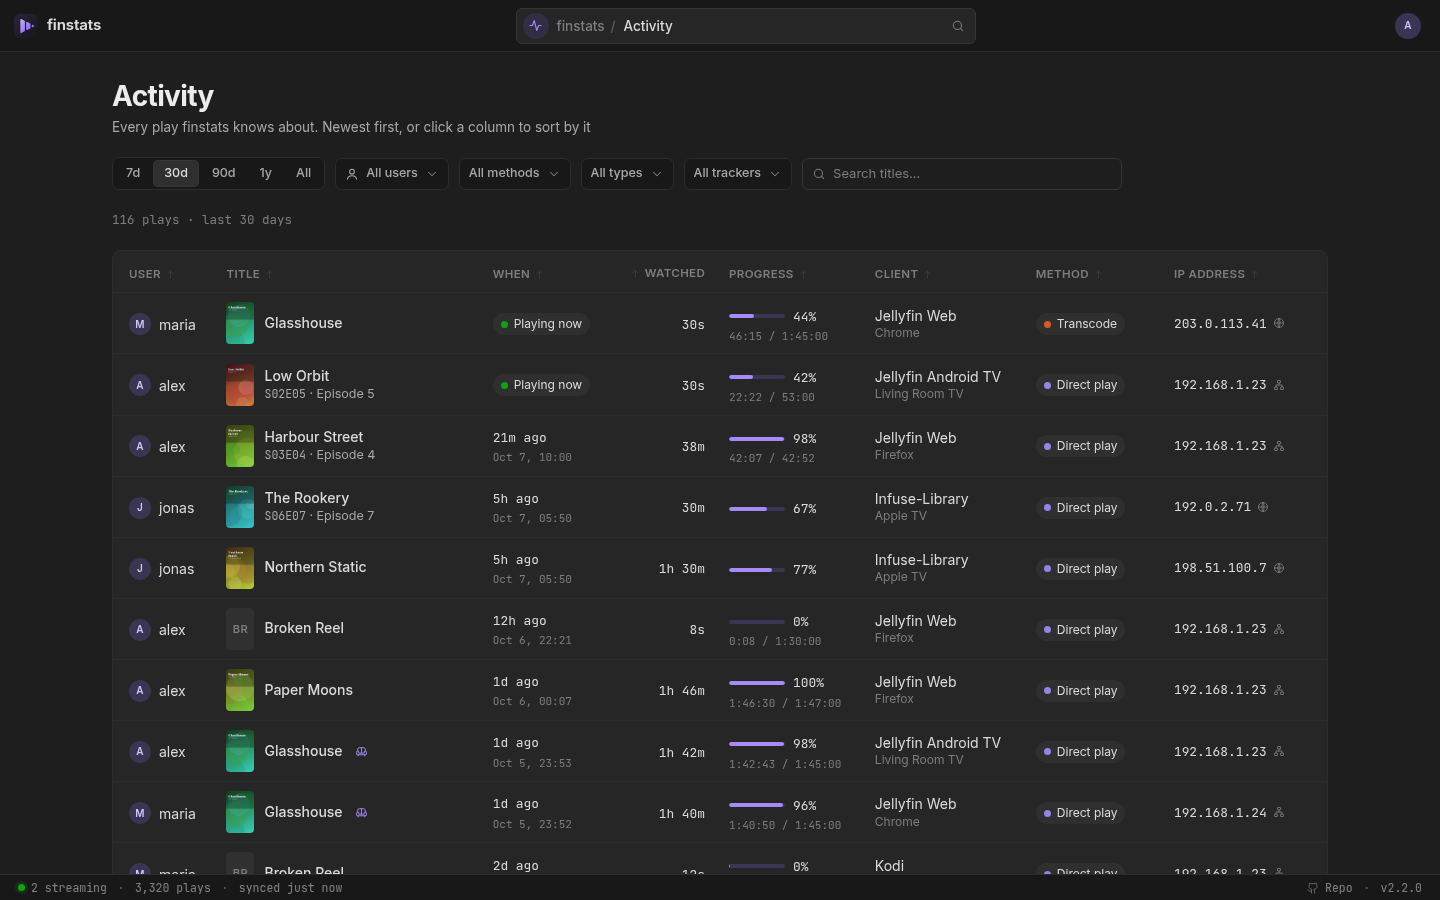
Task: Click the activity pulse icon in the breadcrumb
Action: pos(536,26)
